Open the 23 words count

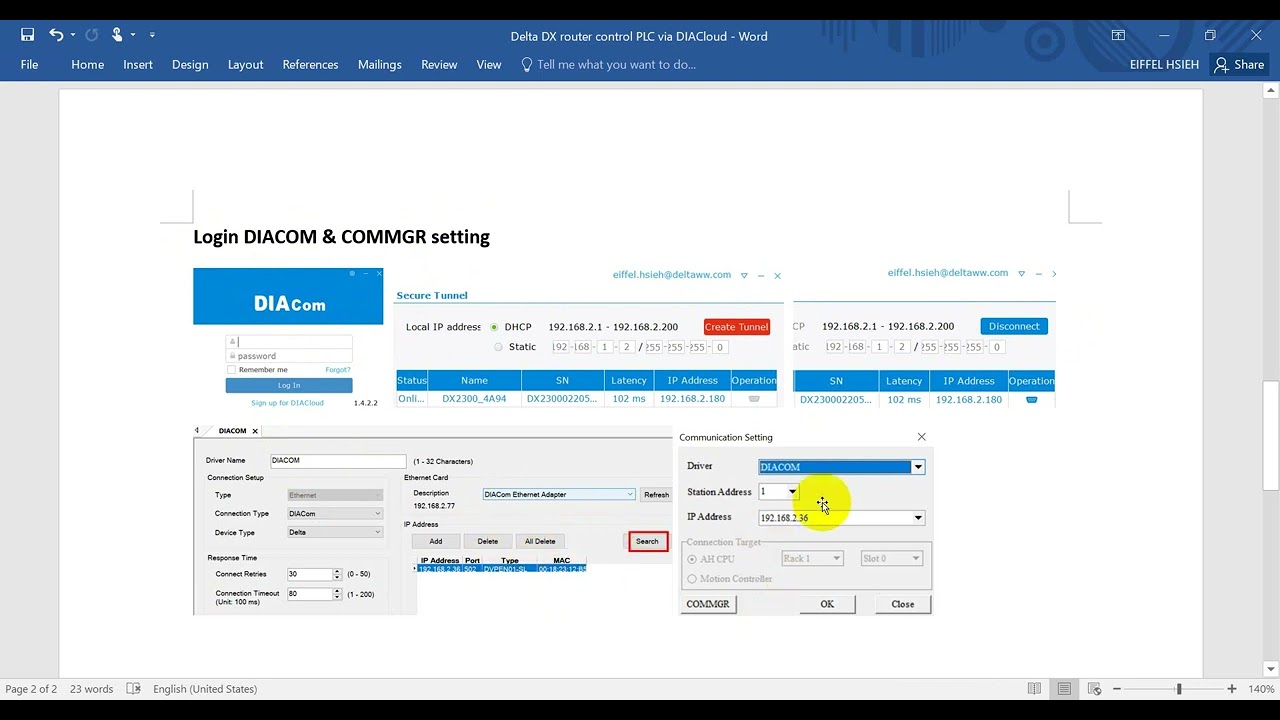(x=91, y=689)
